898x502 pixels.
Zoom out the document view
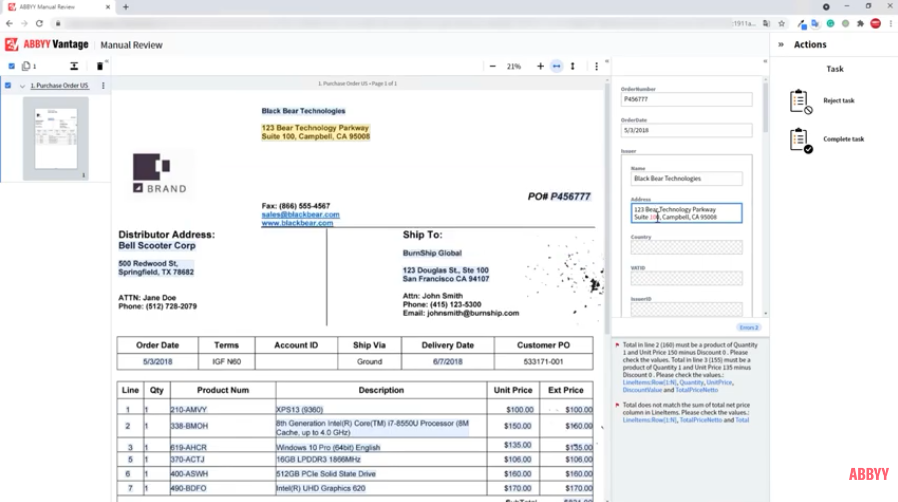493,66
